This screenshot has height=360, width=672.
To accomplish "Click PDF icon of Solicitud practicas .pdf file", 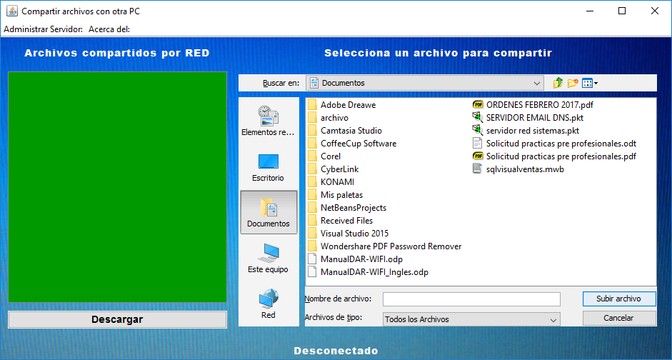I will coord(477,156).
